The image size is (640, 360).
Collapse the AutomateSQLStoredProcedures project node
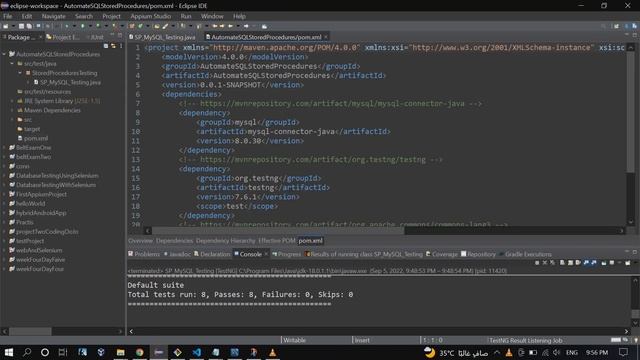point(4,54)
